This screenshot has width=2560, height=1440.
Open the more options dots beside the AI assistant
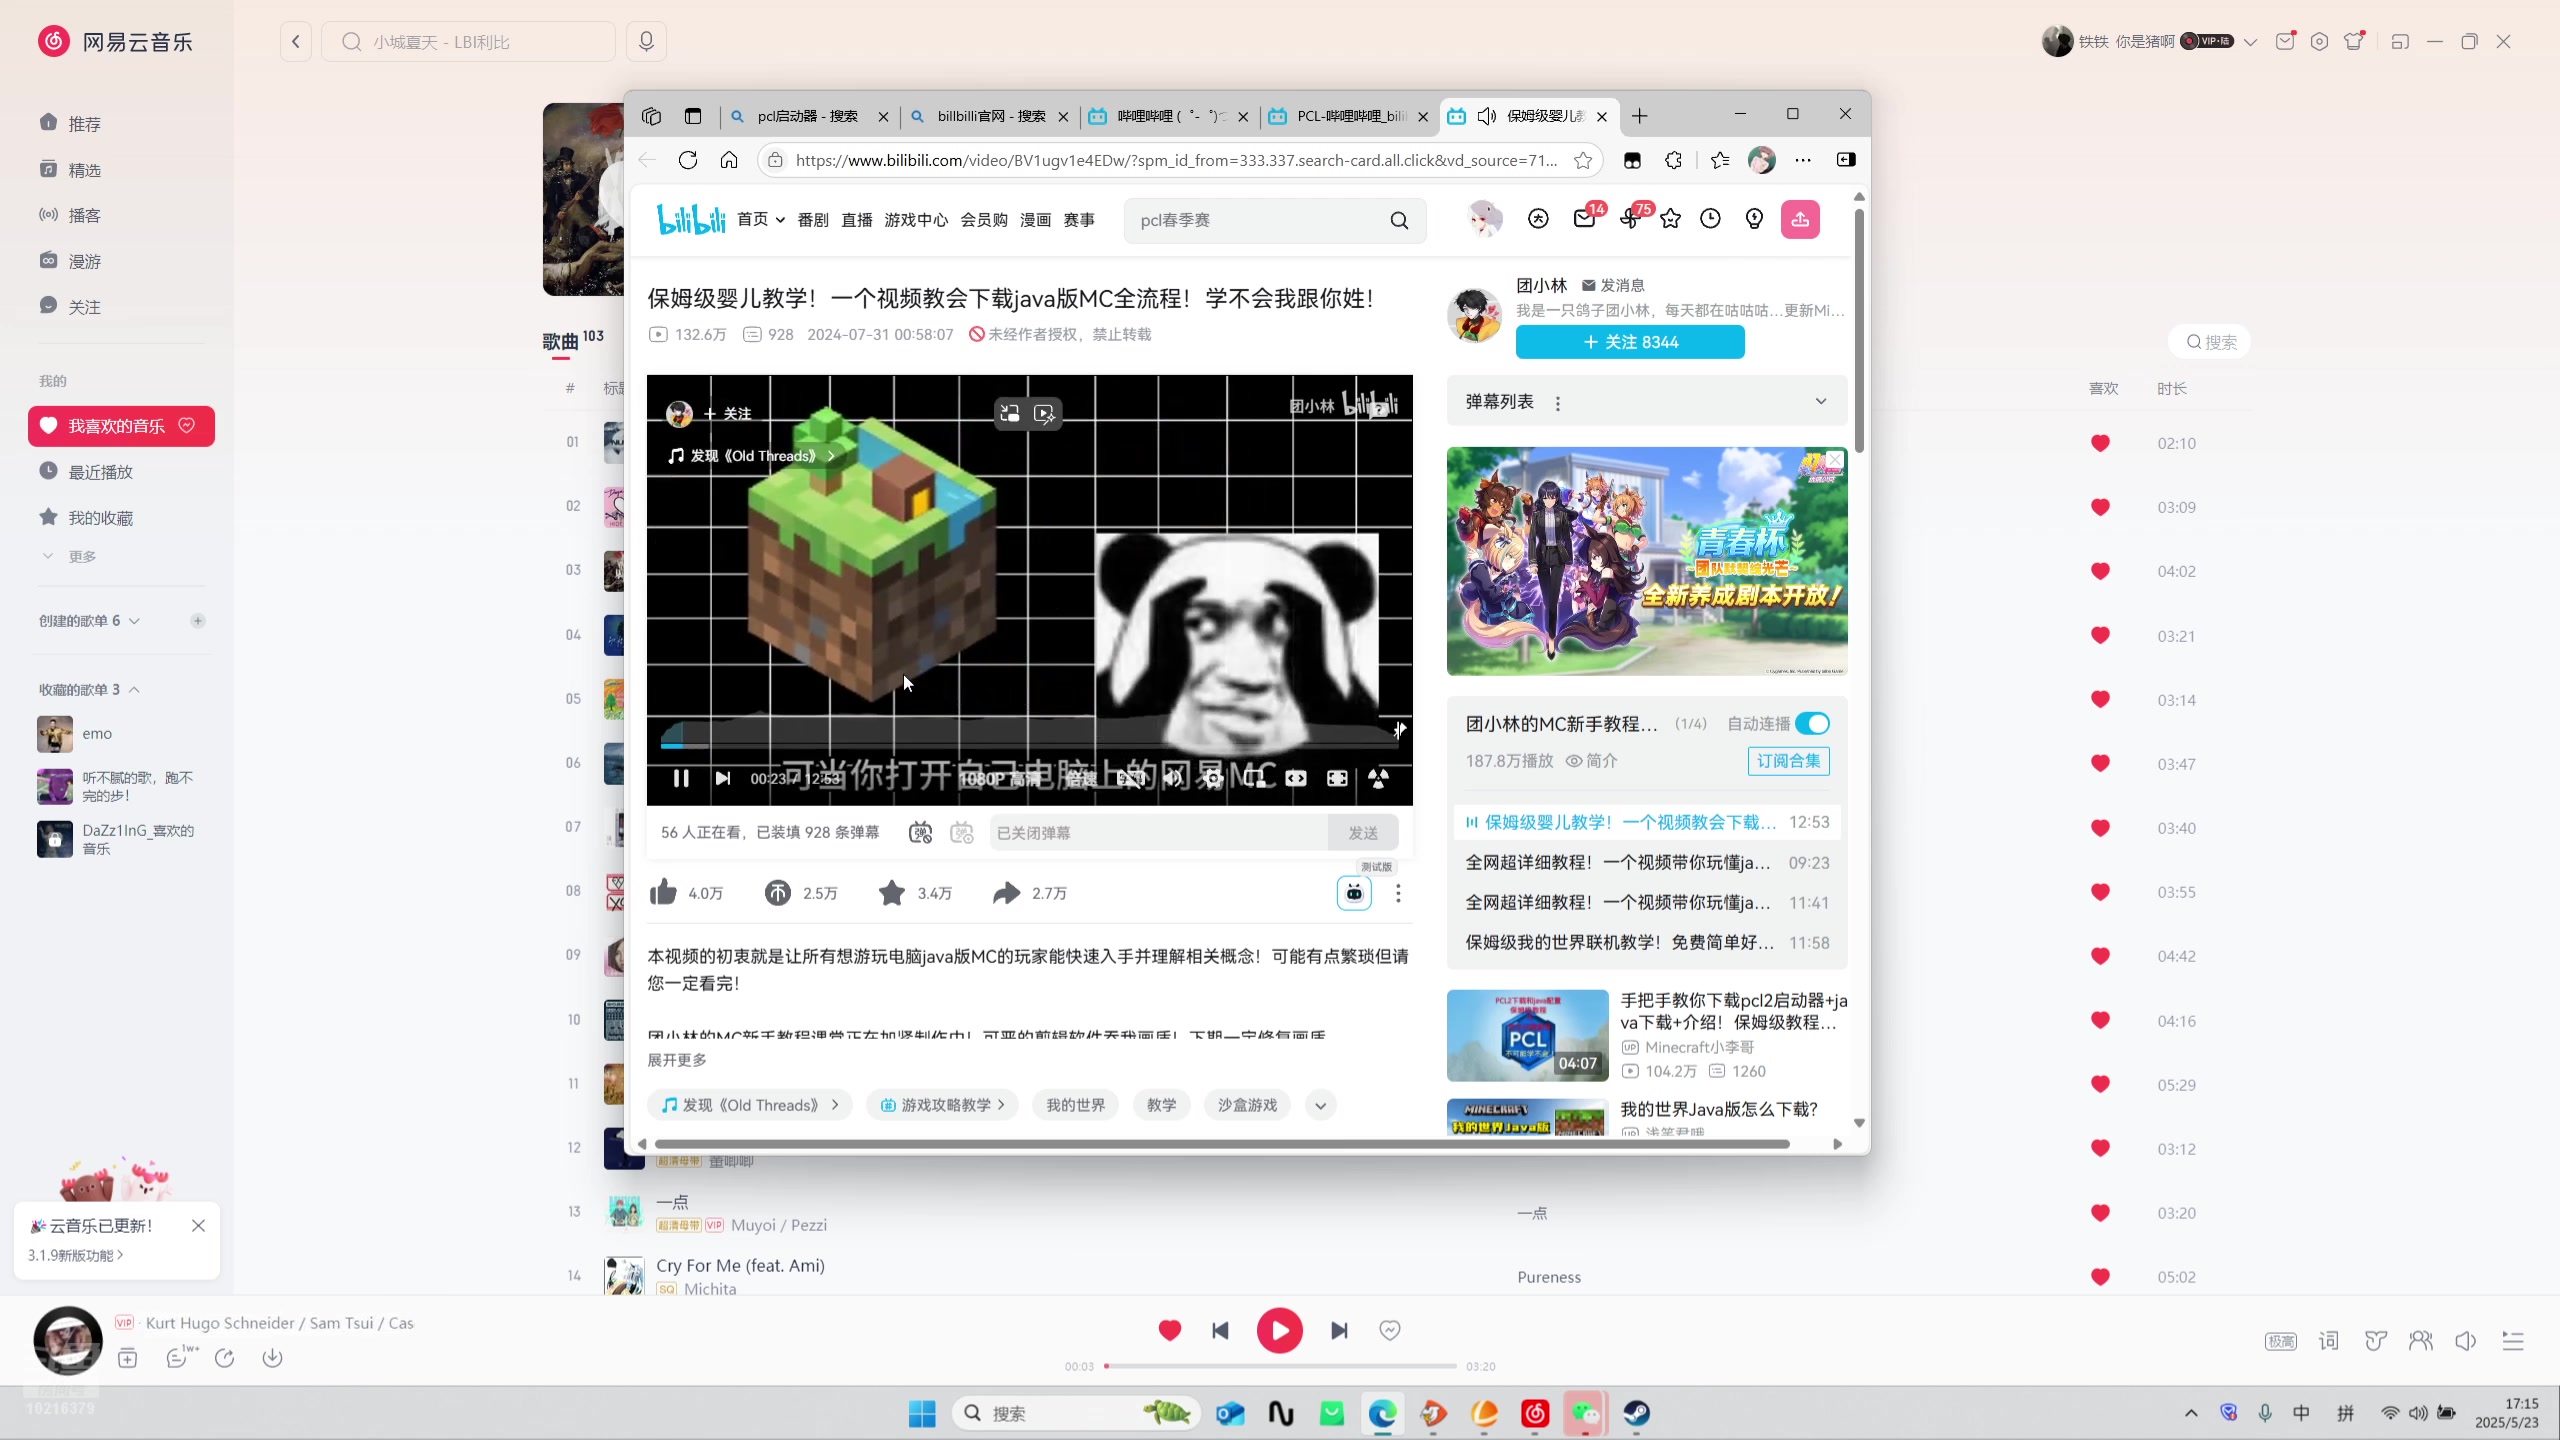click(1398, 892)
